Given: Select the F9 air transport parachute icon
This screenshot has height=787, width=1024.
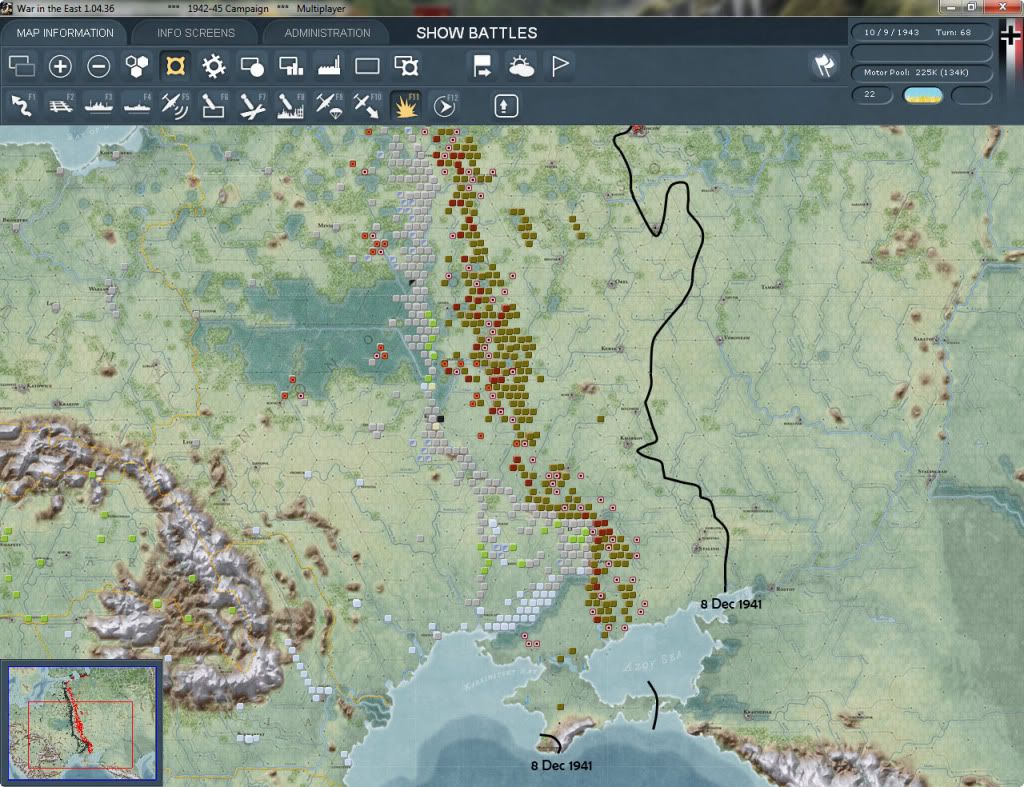Looking at the screenshot, I should tap(328, 106).
